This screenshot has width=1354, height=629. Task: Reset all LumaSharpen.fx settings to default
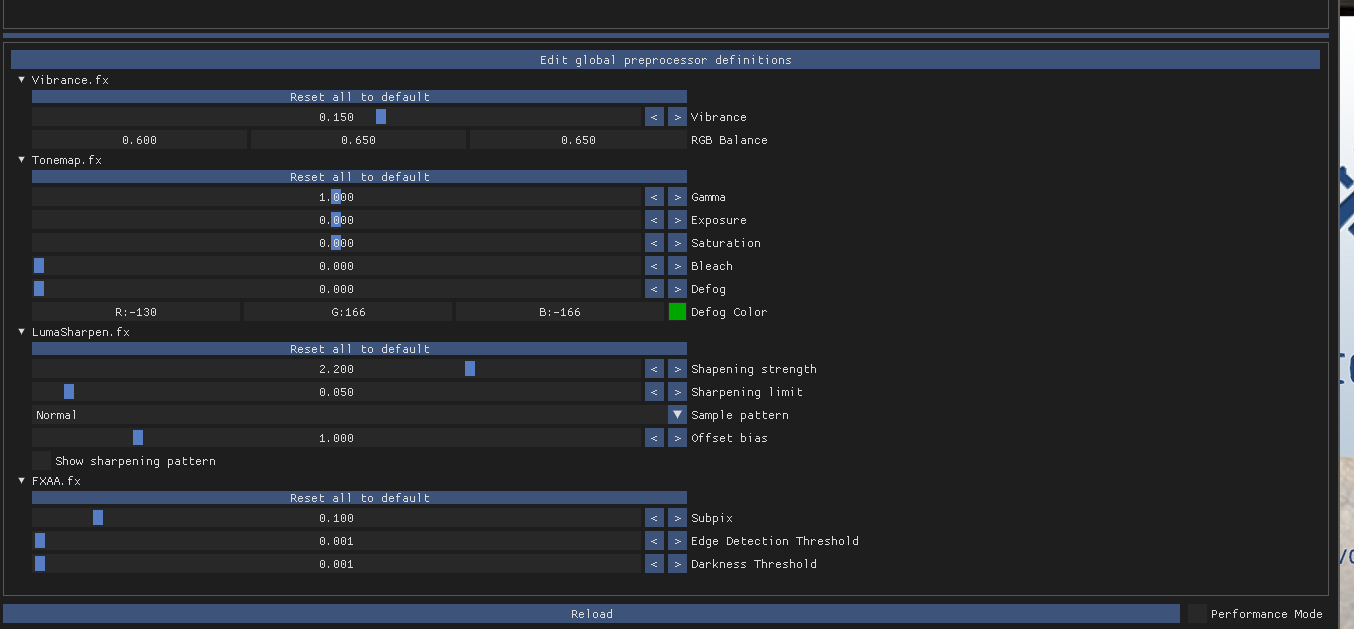(359, 349)
